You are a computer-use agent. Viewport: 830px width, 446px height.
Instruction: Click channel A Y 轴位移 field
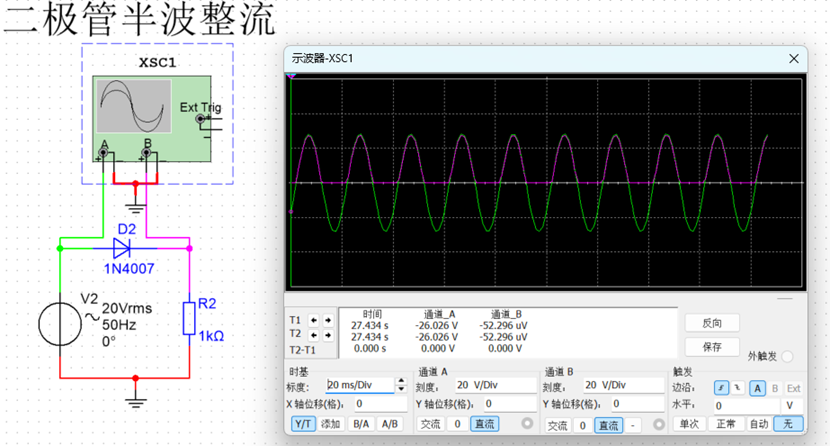(510, 404)
